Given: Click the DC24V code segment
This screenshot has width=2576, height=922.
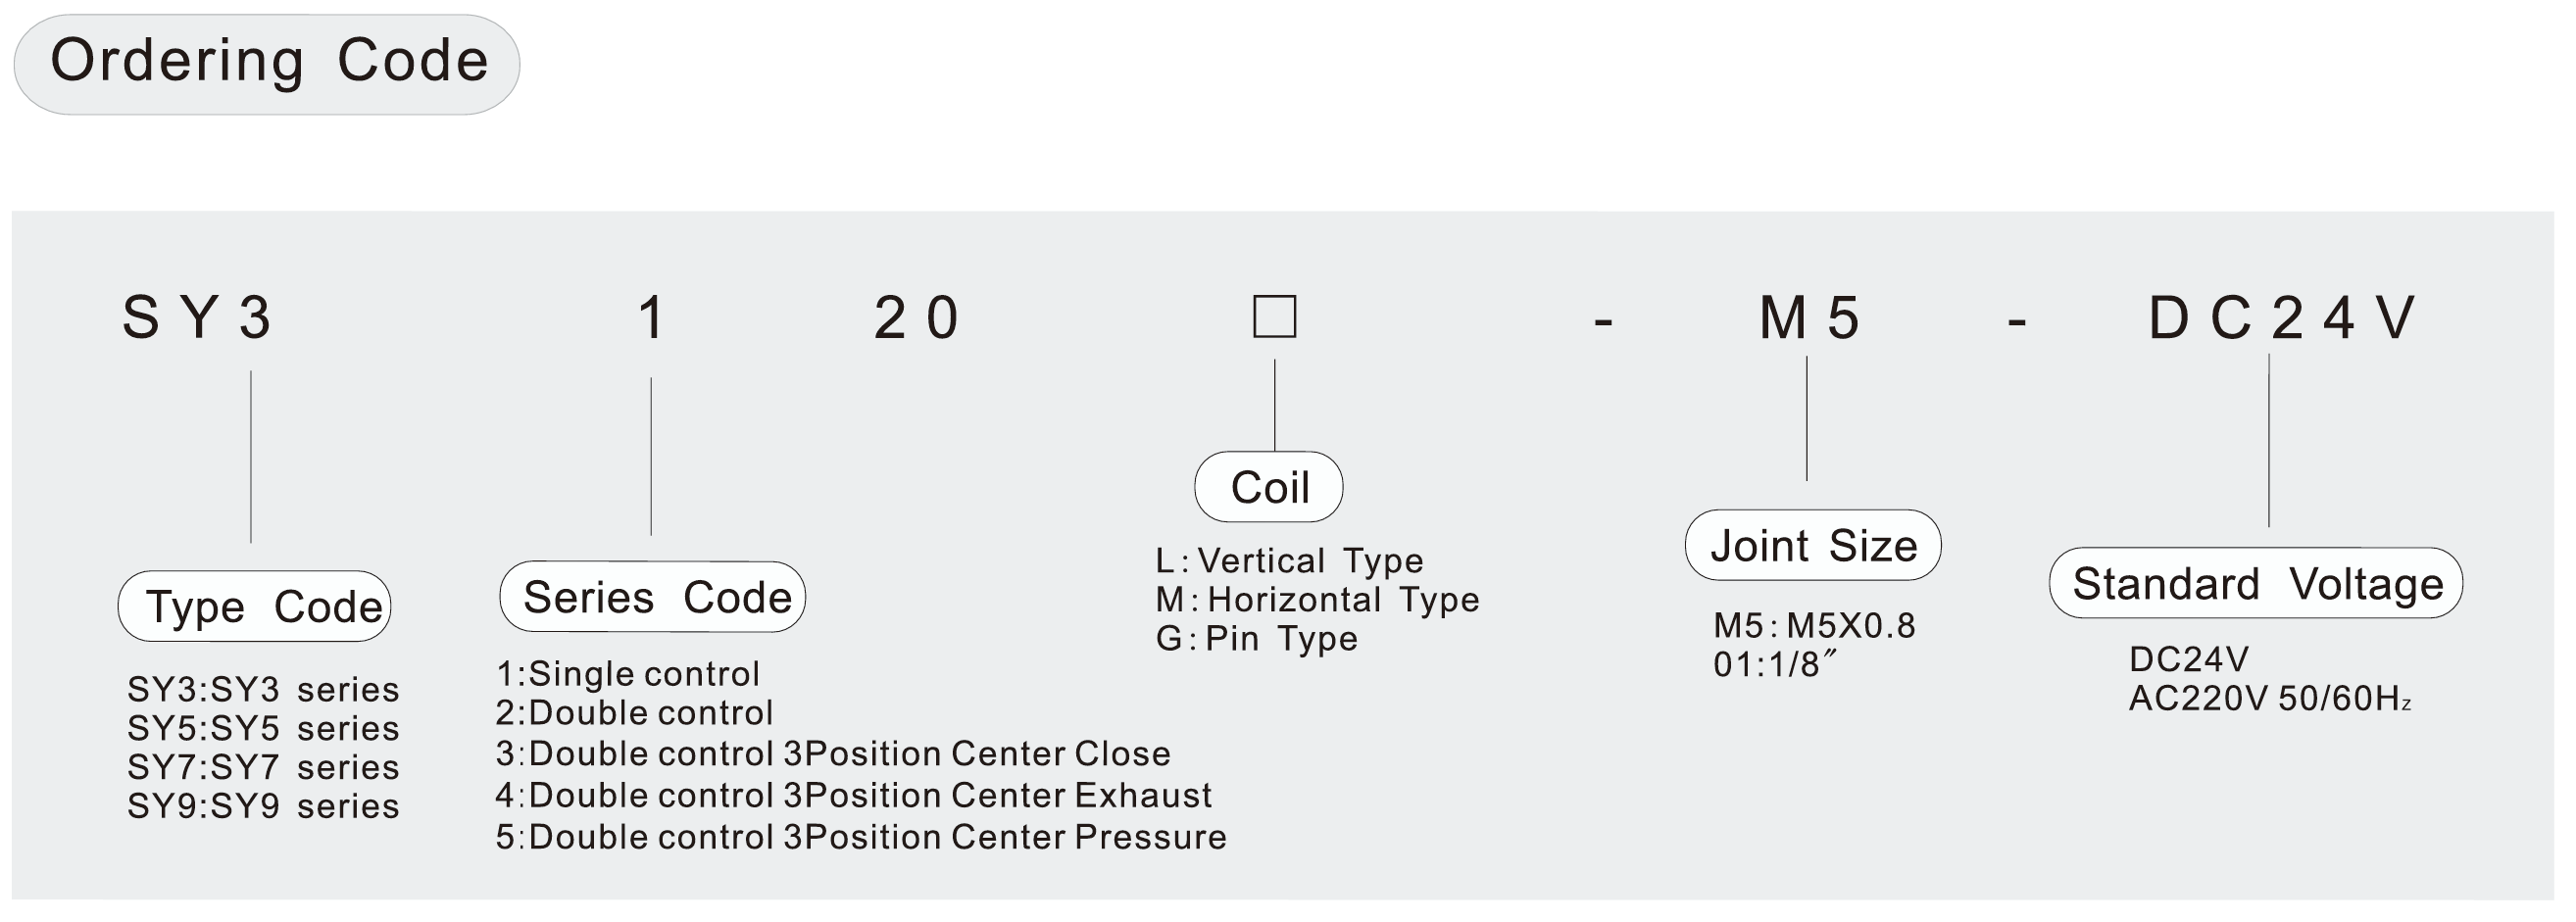Looking at the screenshot, I should tap(2282, 318).
